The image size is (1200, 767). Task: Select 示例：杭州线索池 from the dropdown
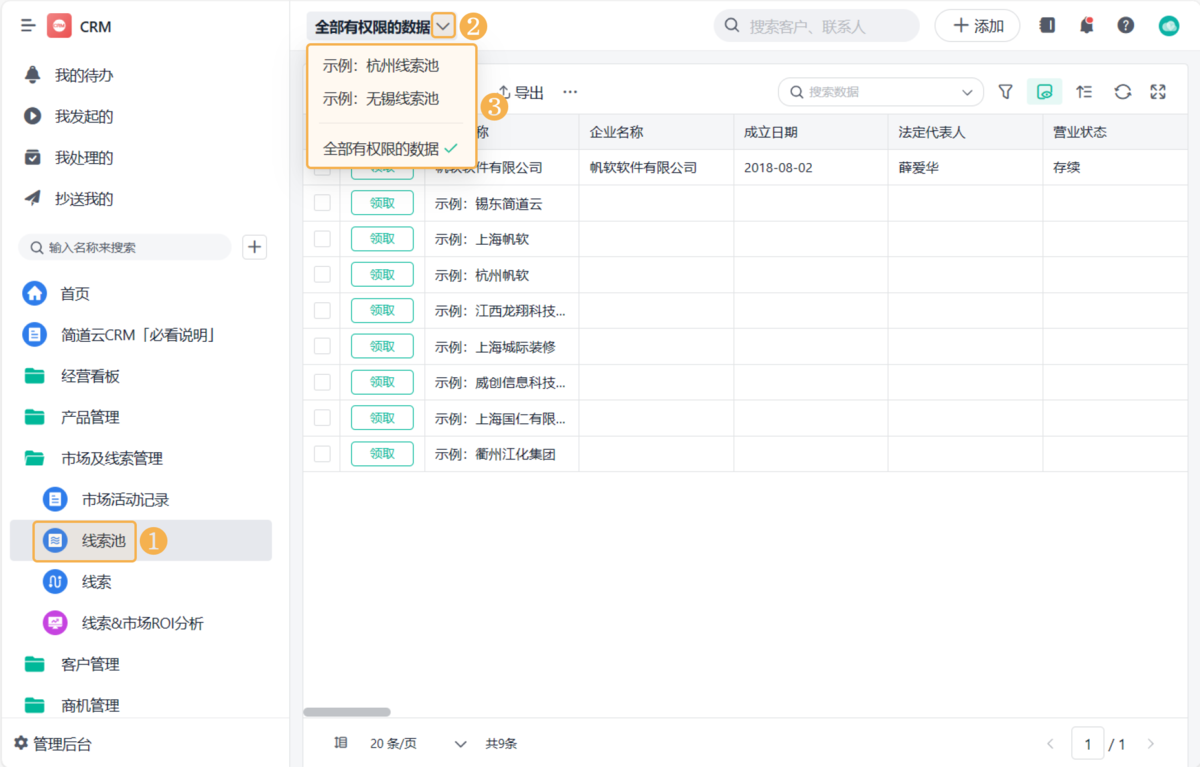381,66
